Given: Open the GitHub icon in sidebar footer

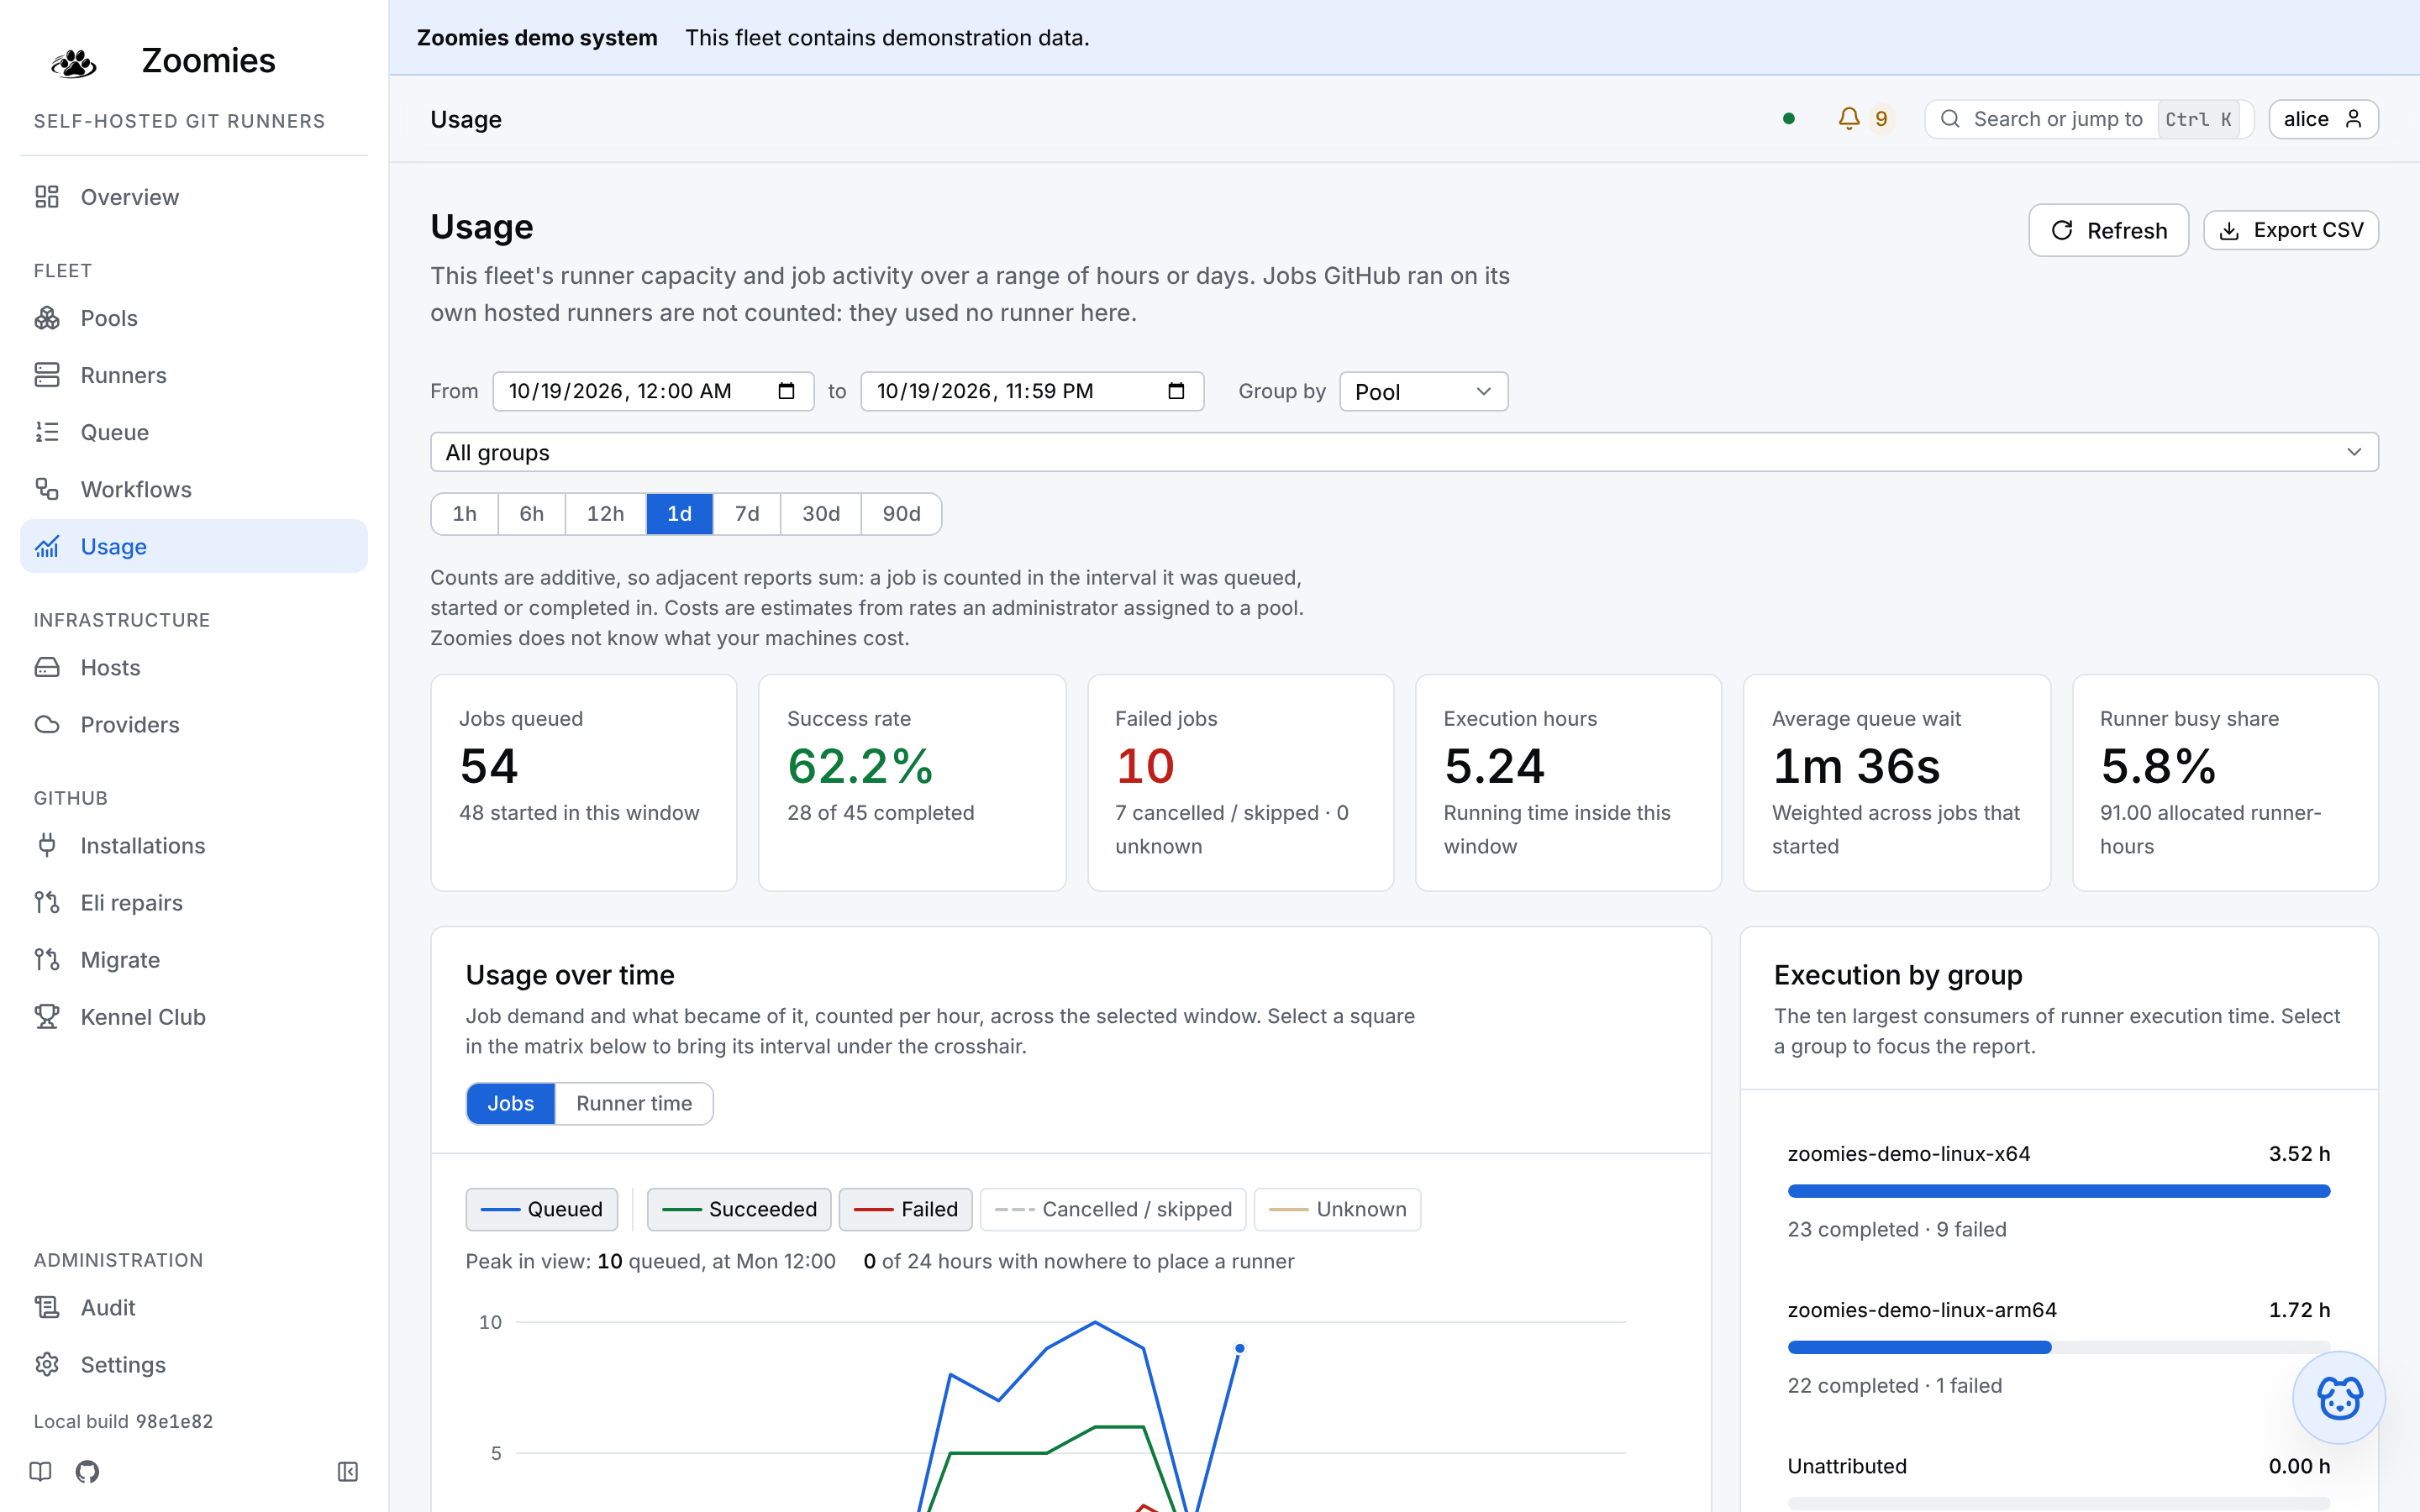Looking at the screenshot, I should 87,1471.
